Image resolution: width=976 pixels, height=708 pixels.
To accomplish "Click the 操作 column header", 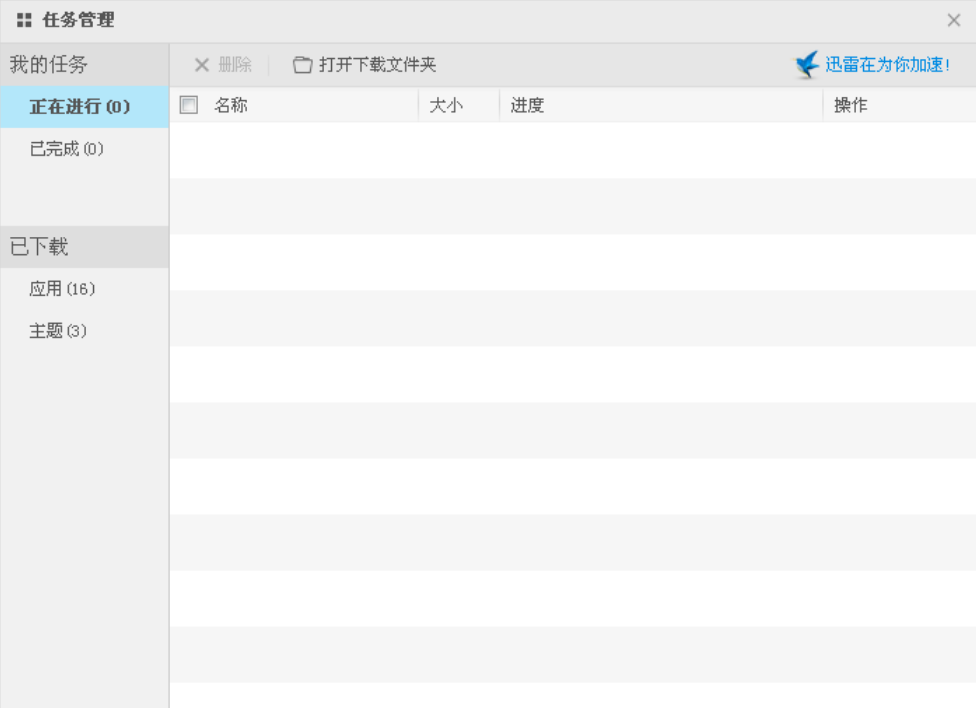I will click(850, 105).
